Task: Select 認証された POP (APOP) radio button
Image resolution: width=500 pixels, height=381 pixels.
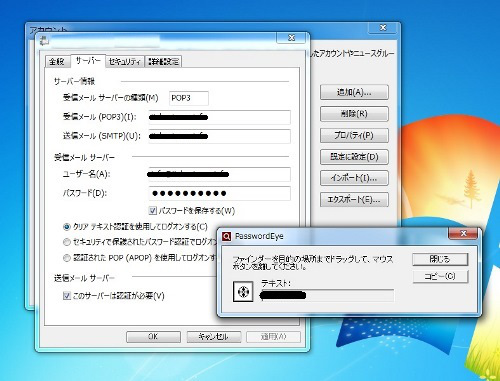Action: tap(67, 258)
